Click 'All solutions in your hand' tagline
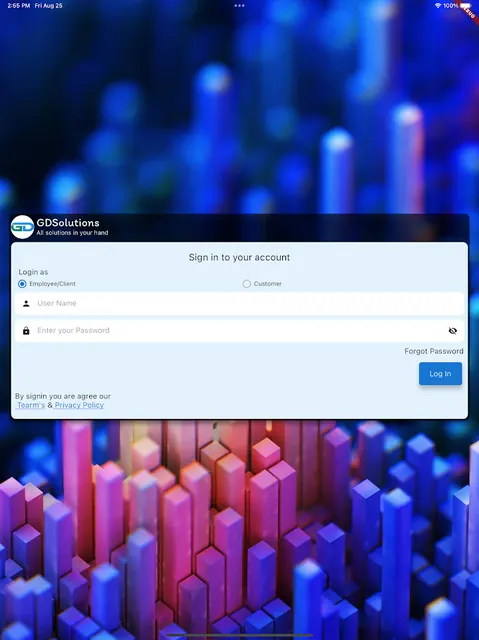The image size is (479, 640). [x=72, y=233]
